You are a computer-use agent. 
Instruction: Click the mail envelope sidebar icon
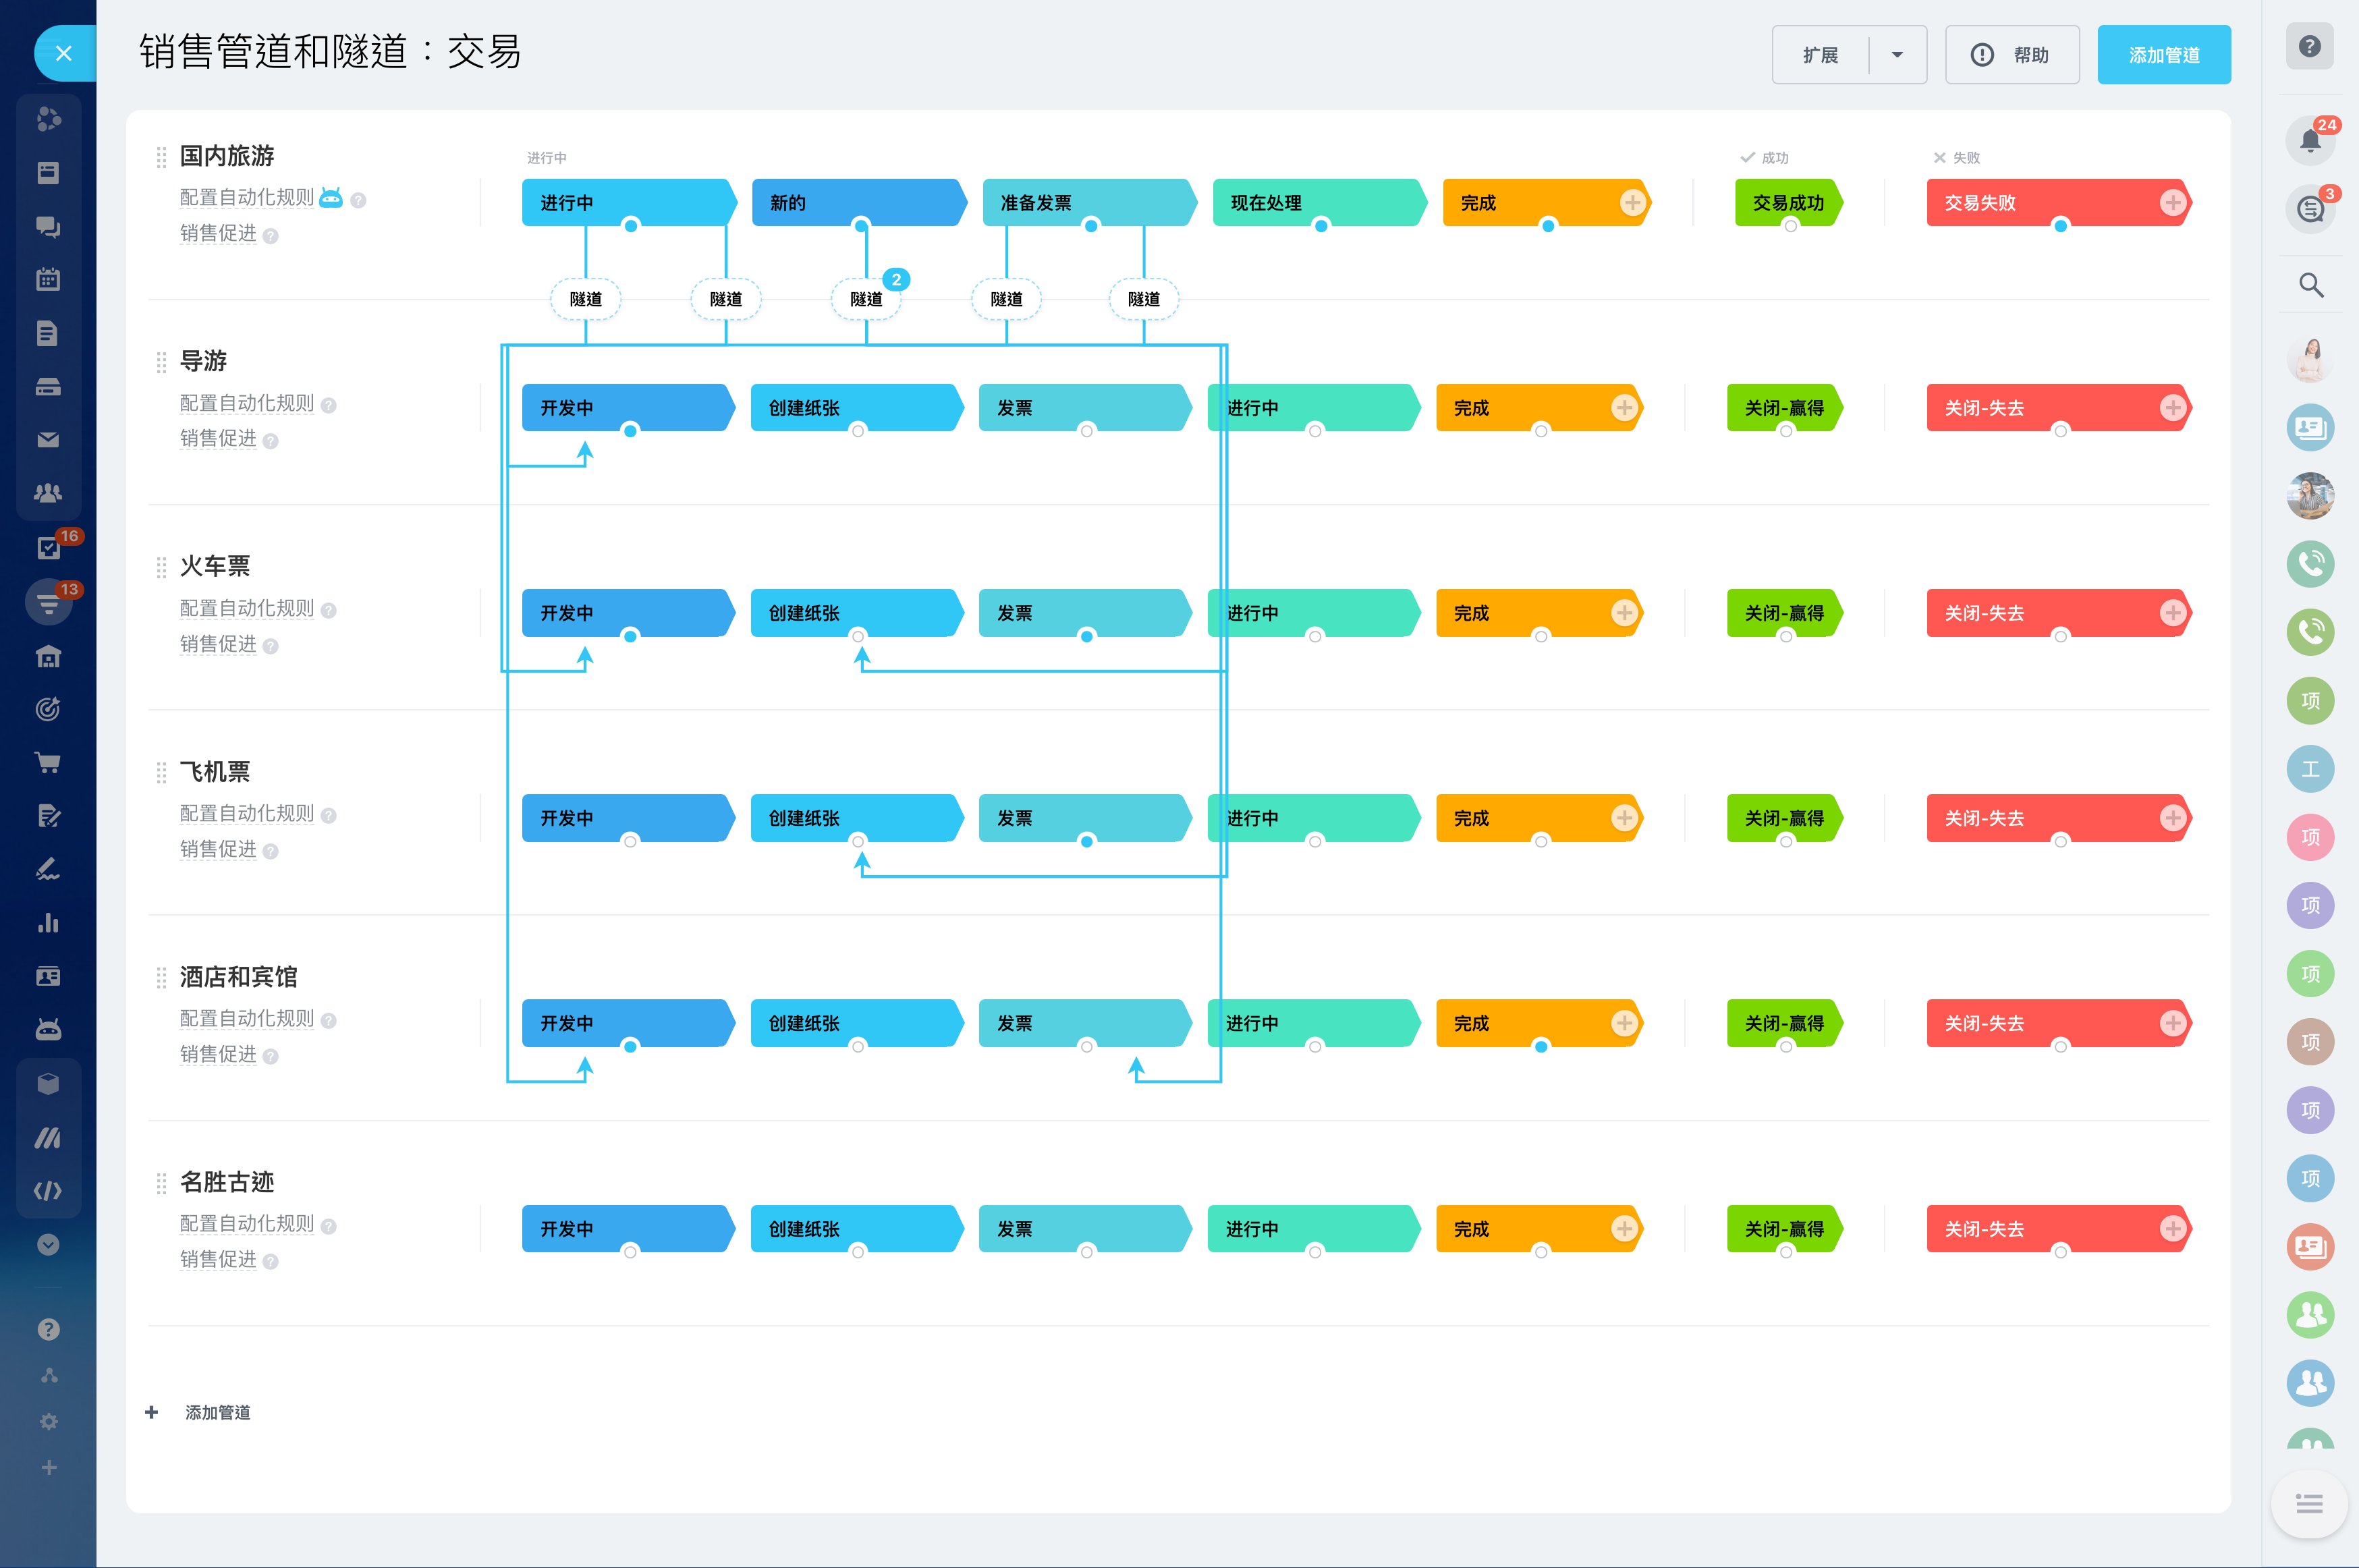[48, 440]
